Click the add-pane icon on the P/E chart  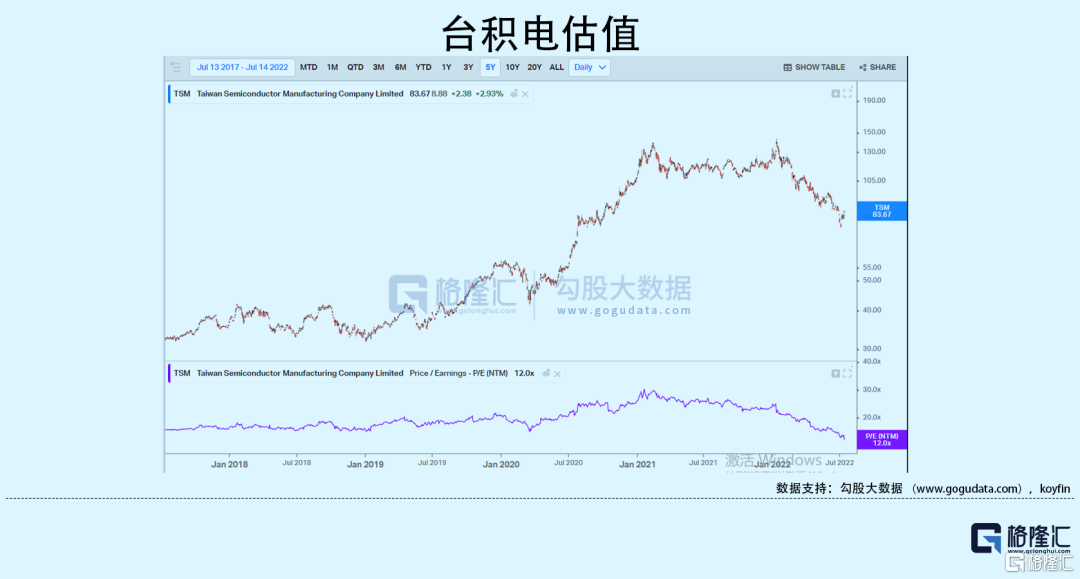click(835, 373)
